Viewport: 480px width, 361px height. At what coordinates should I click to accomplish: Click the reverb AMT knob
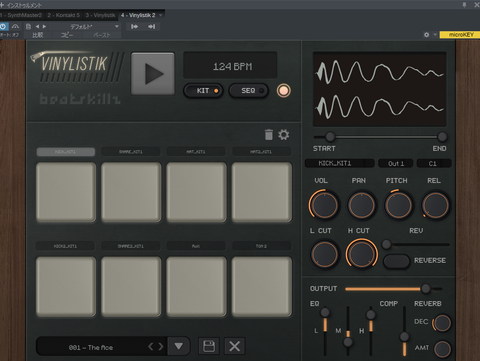tap(442, 349)
